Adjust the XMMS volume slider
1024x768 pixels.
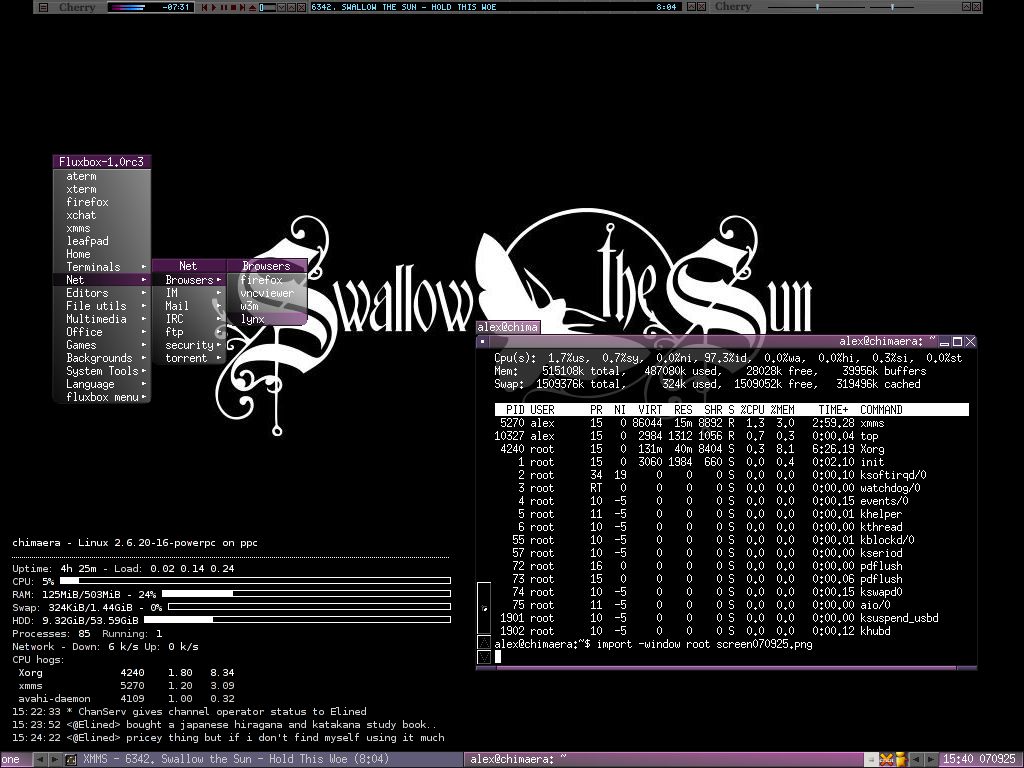tap(817, 7)
